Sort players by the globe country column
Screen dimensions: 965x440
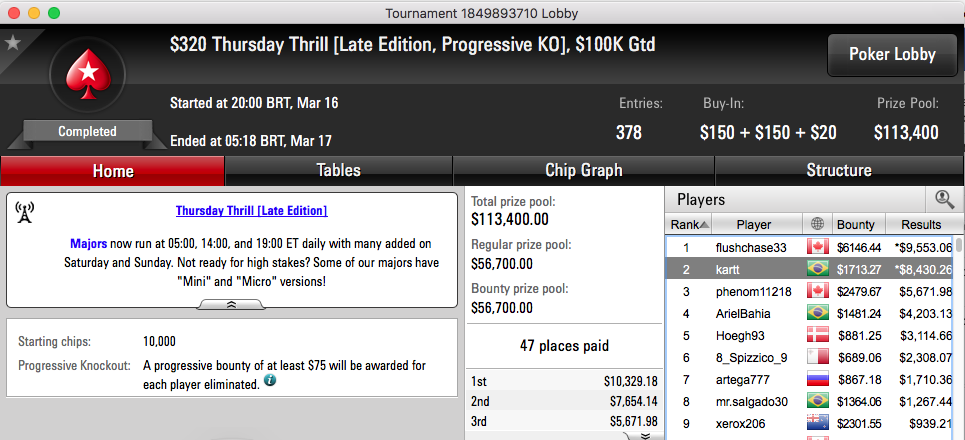click(x=817, y=225)
